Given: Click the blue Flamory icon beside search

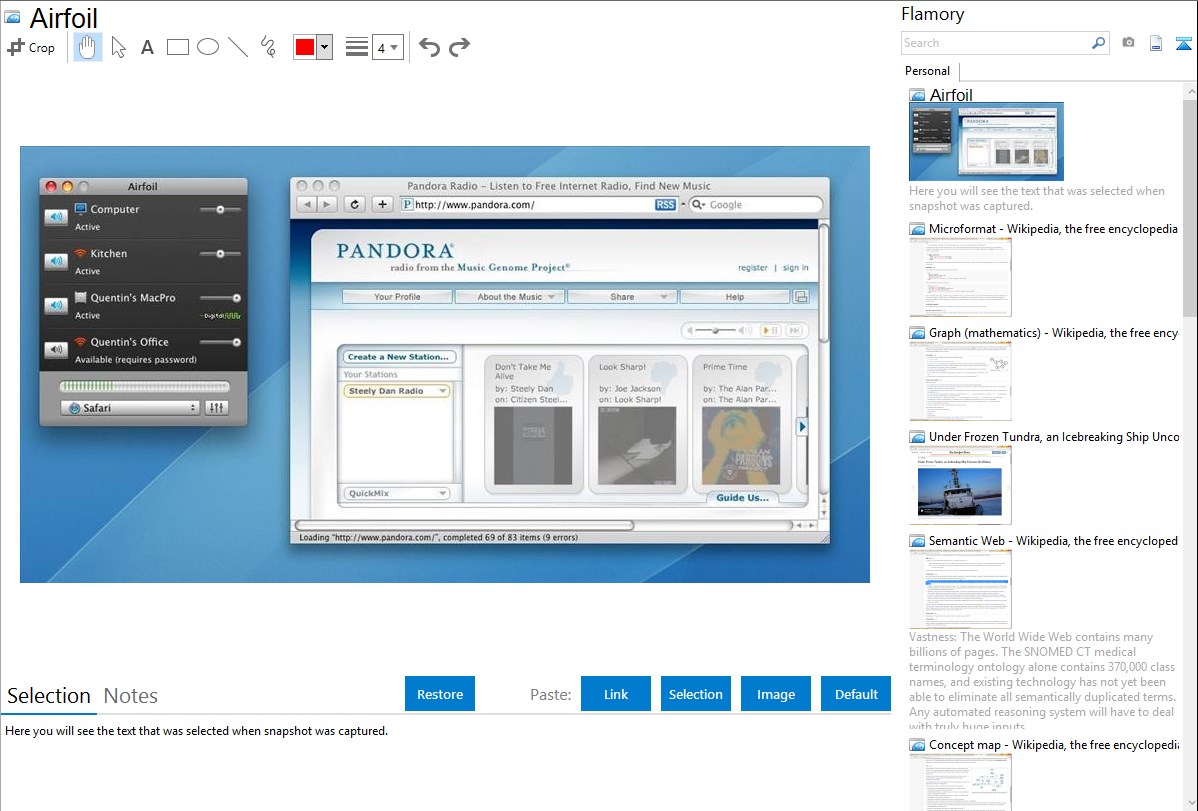Looking at the screenshot, I should coord(1183,43).
